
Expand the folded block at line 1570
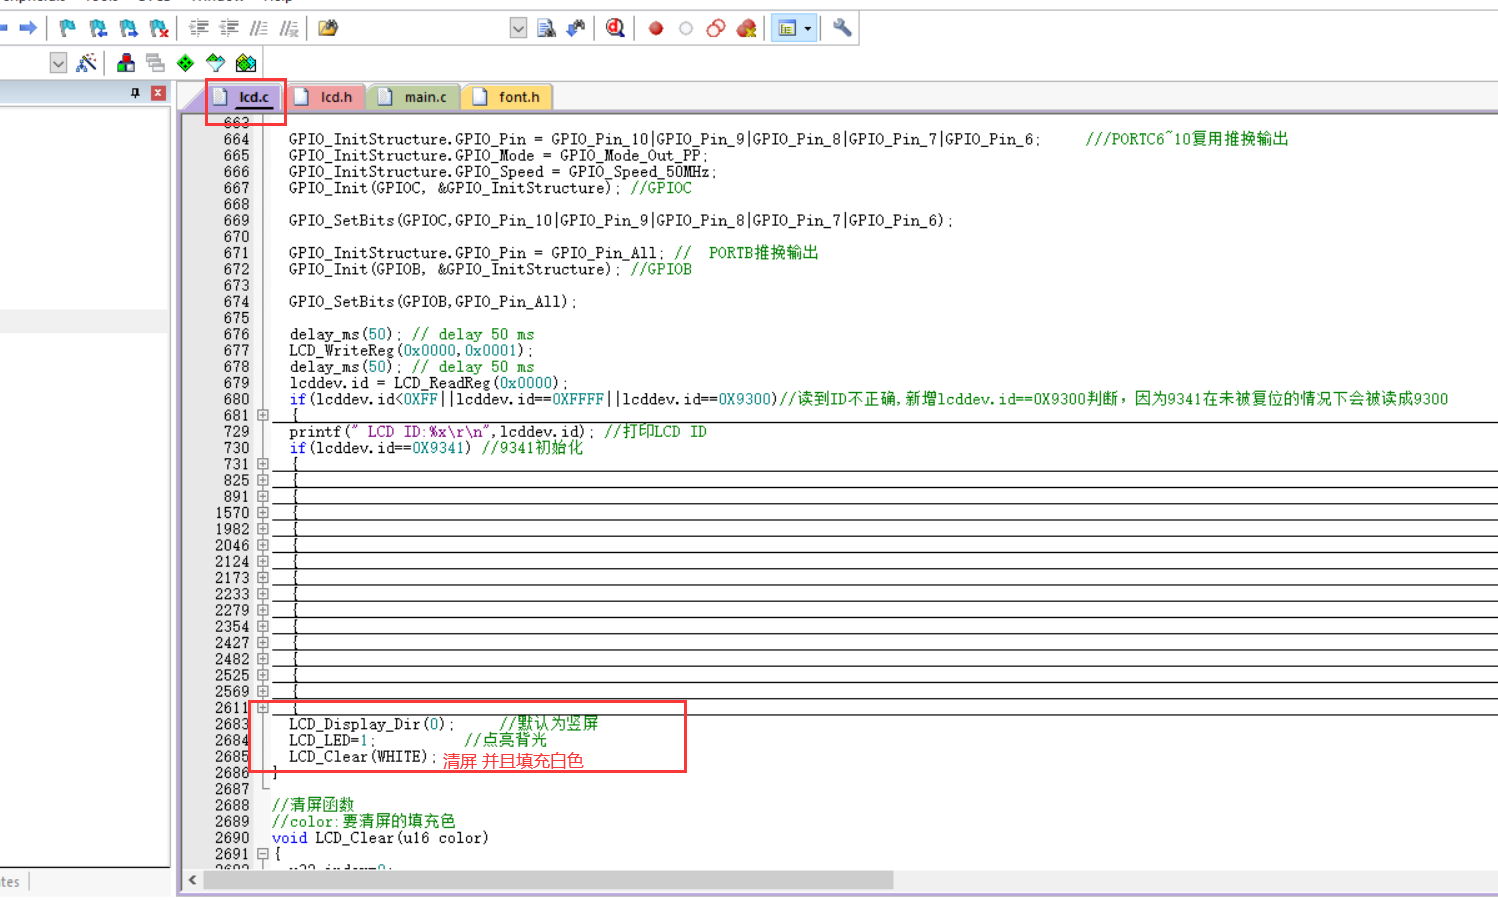(x=263, y=513)
